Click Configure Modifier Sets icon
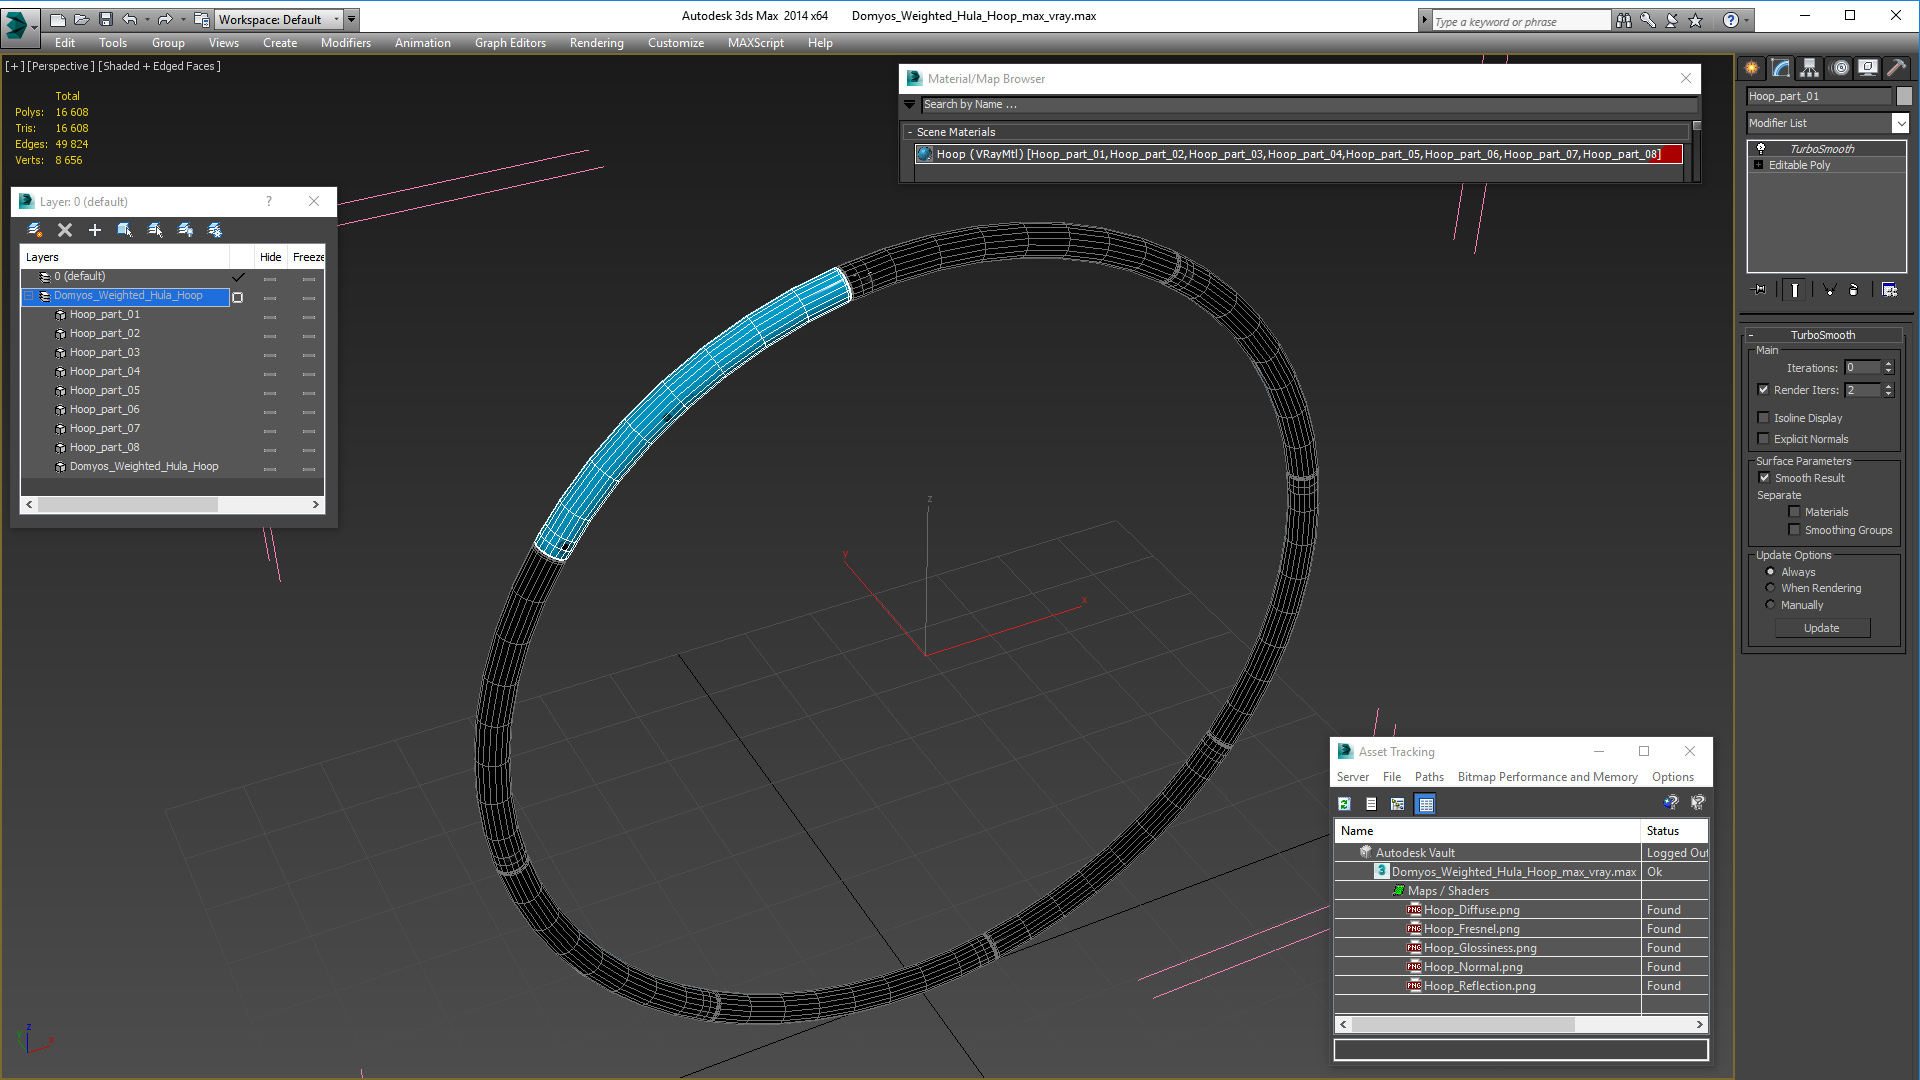The height and width of the screenshot is (1080, 1920). tap(1889, 290)
